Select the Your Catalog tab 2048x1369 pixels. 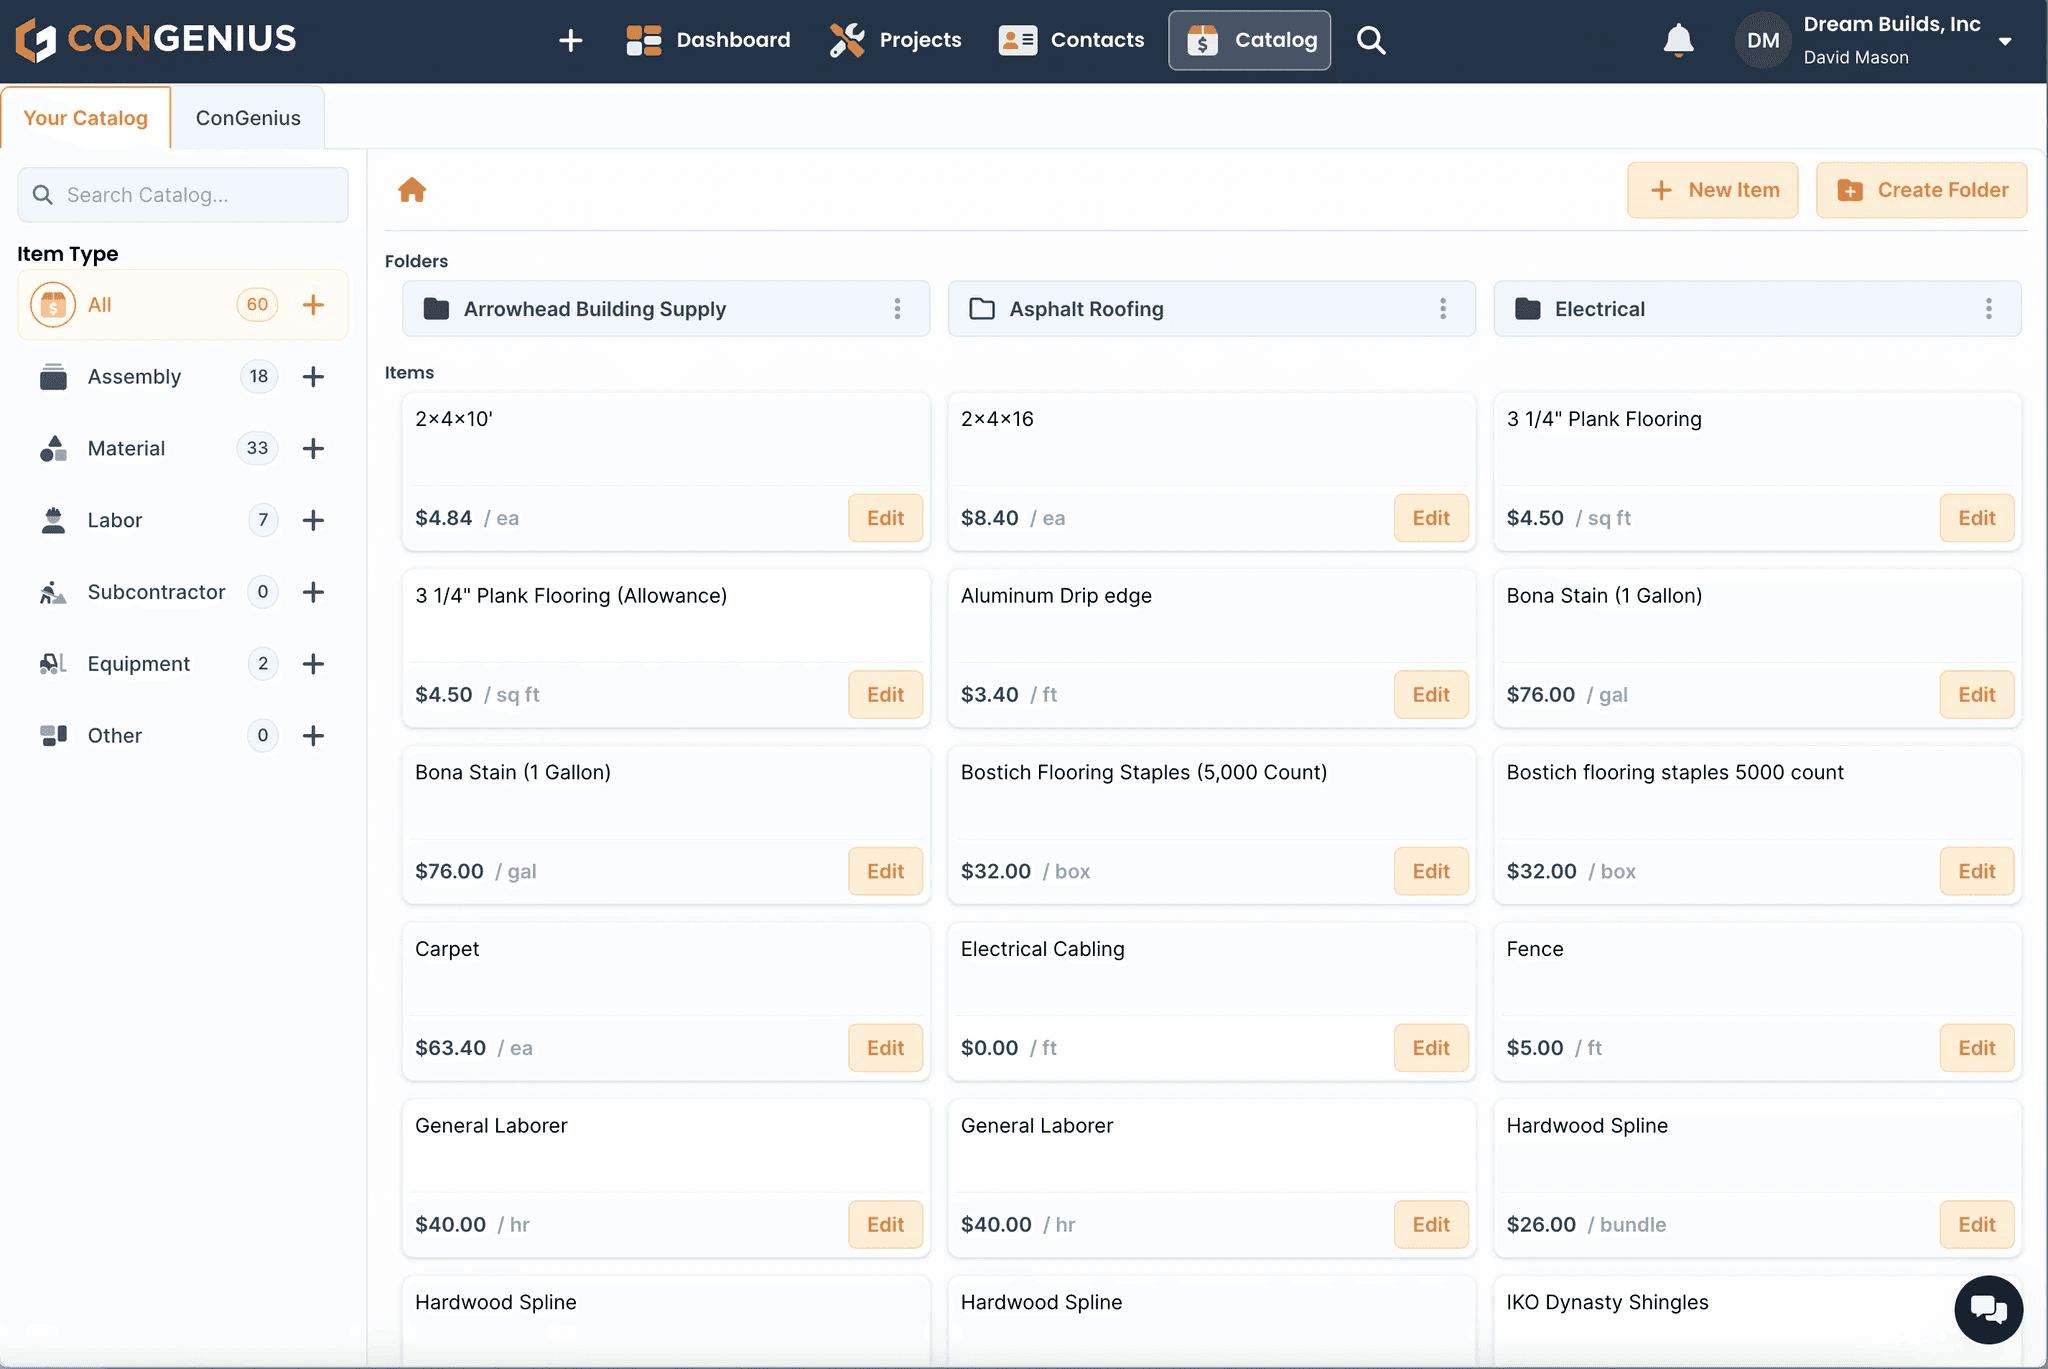[86, 117]
